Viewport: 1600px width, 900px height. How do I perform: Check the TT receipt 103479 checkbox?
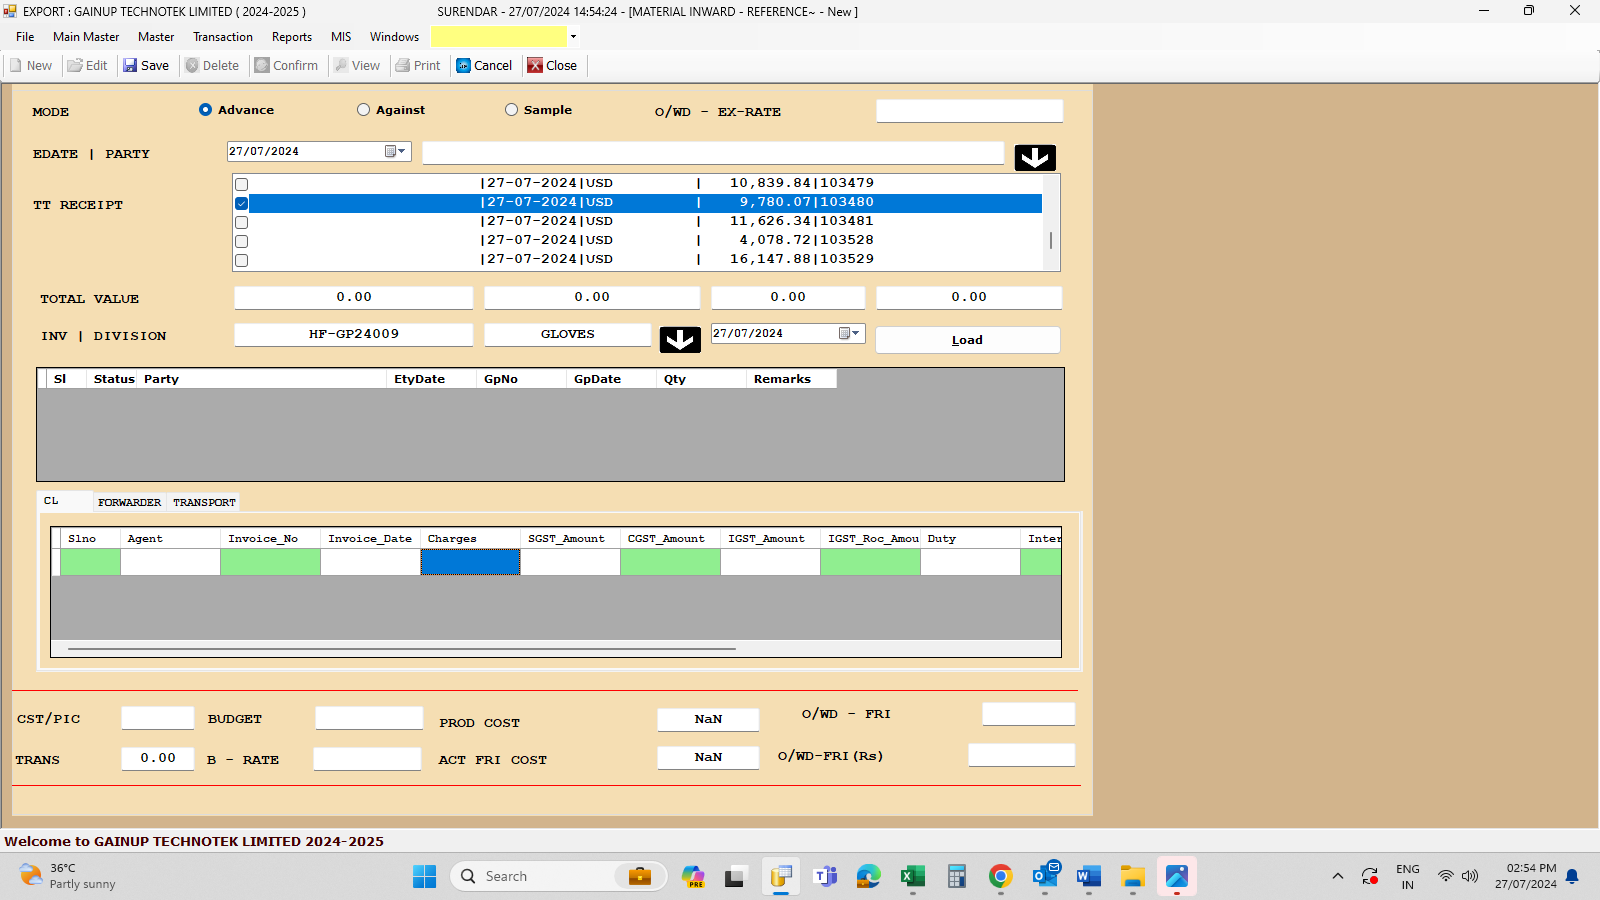[x=242, y=184]
